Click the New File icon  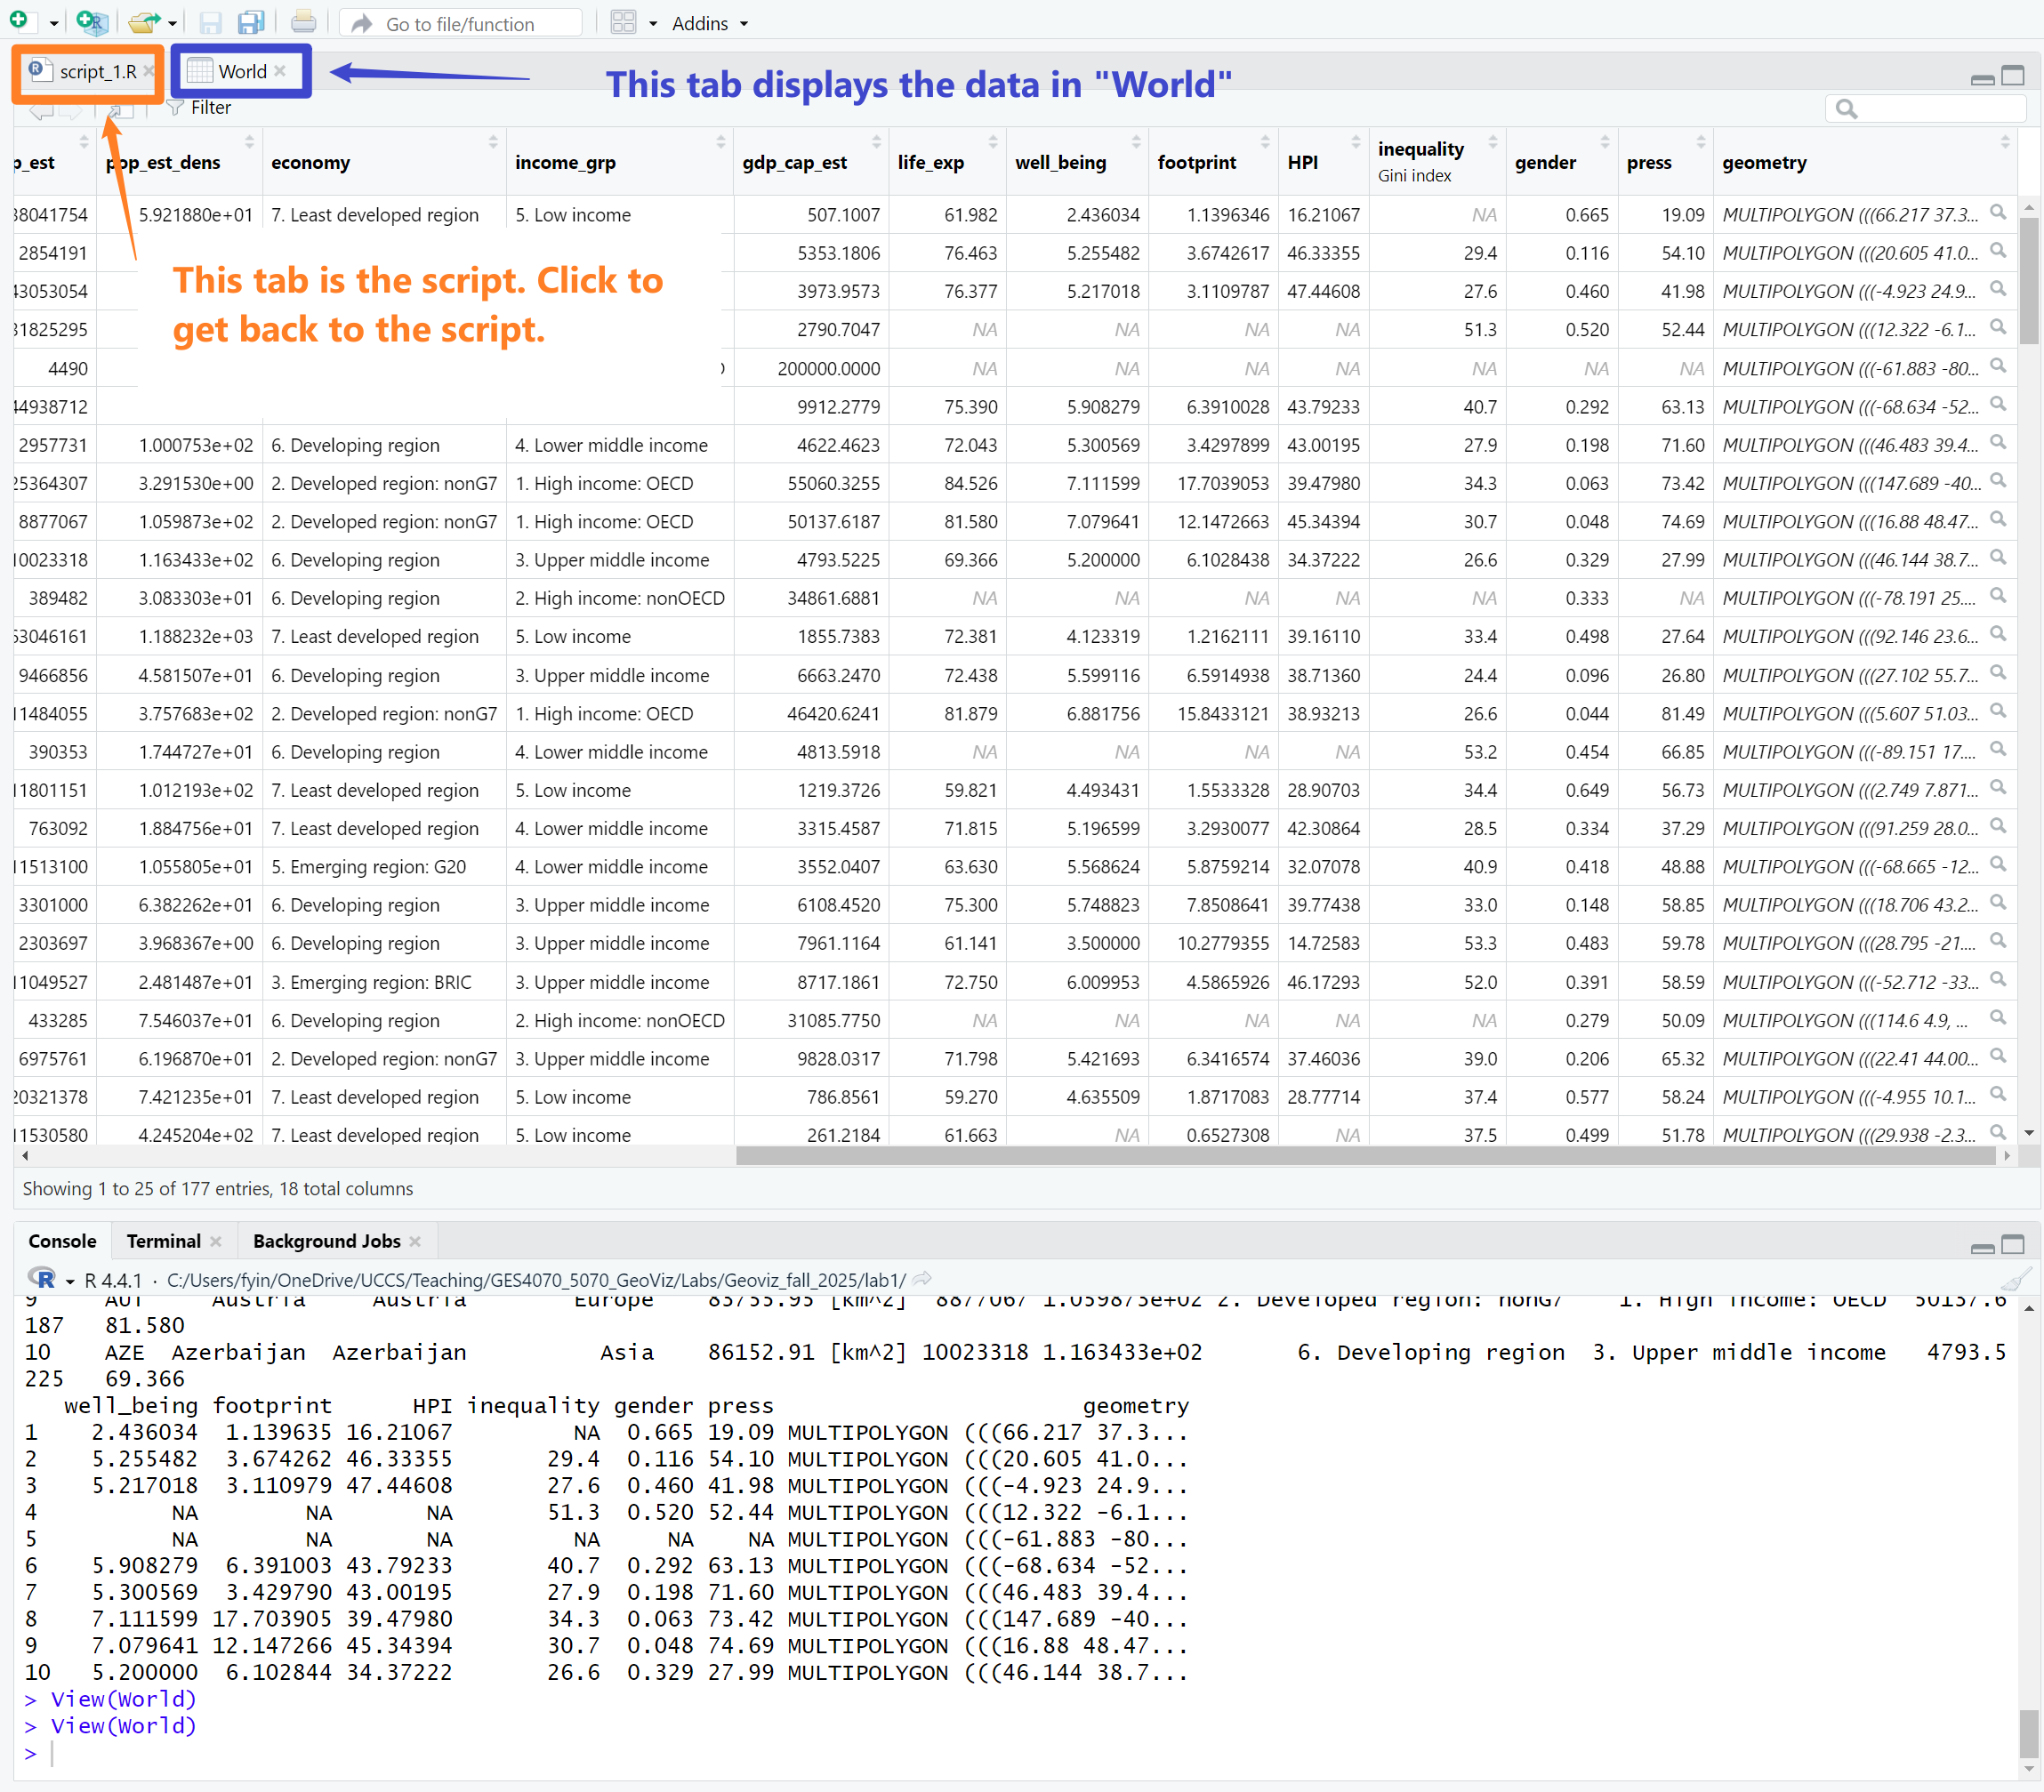click(x=18, y=21)
